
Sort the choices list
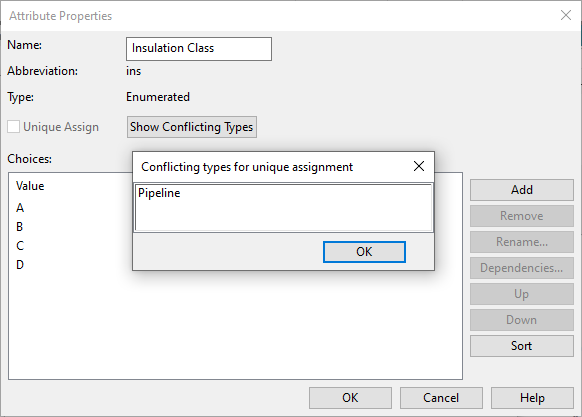coord(521,346)
